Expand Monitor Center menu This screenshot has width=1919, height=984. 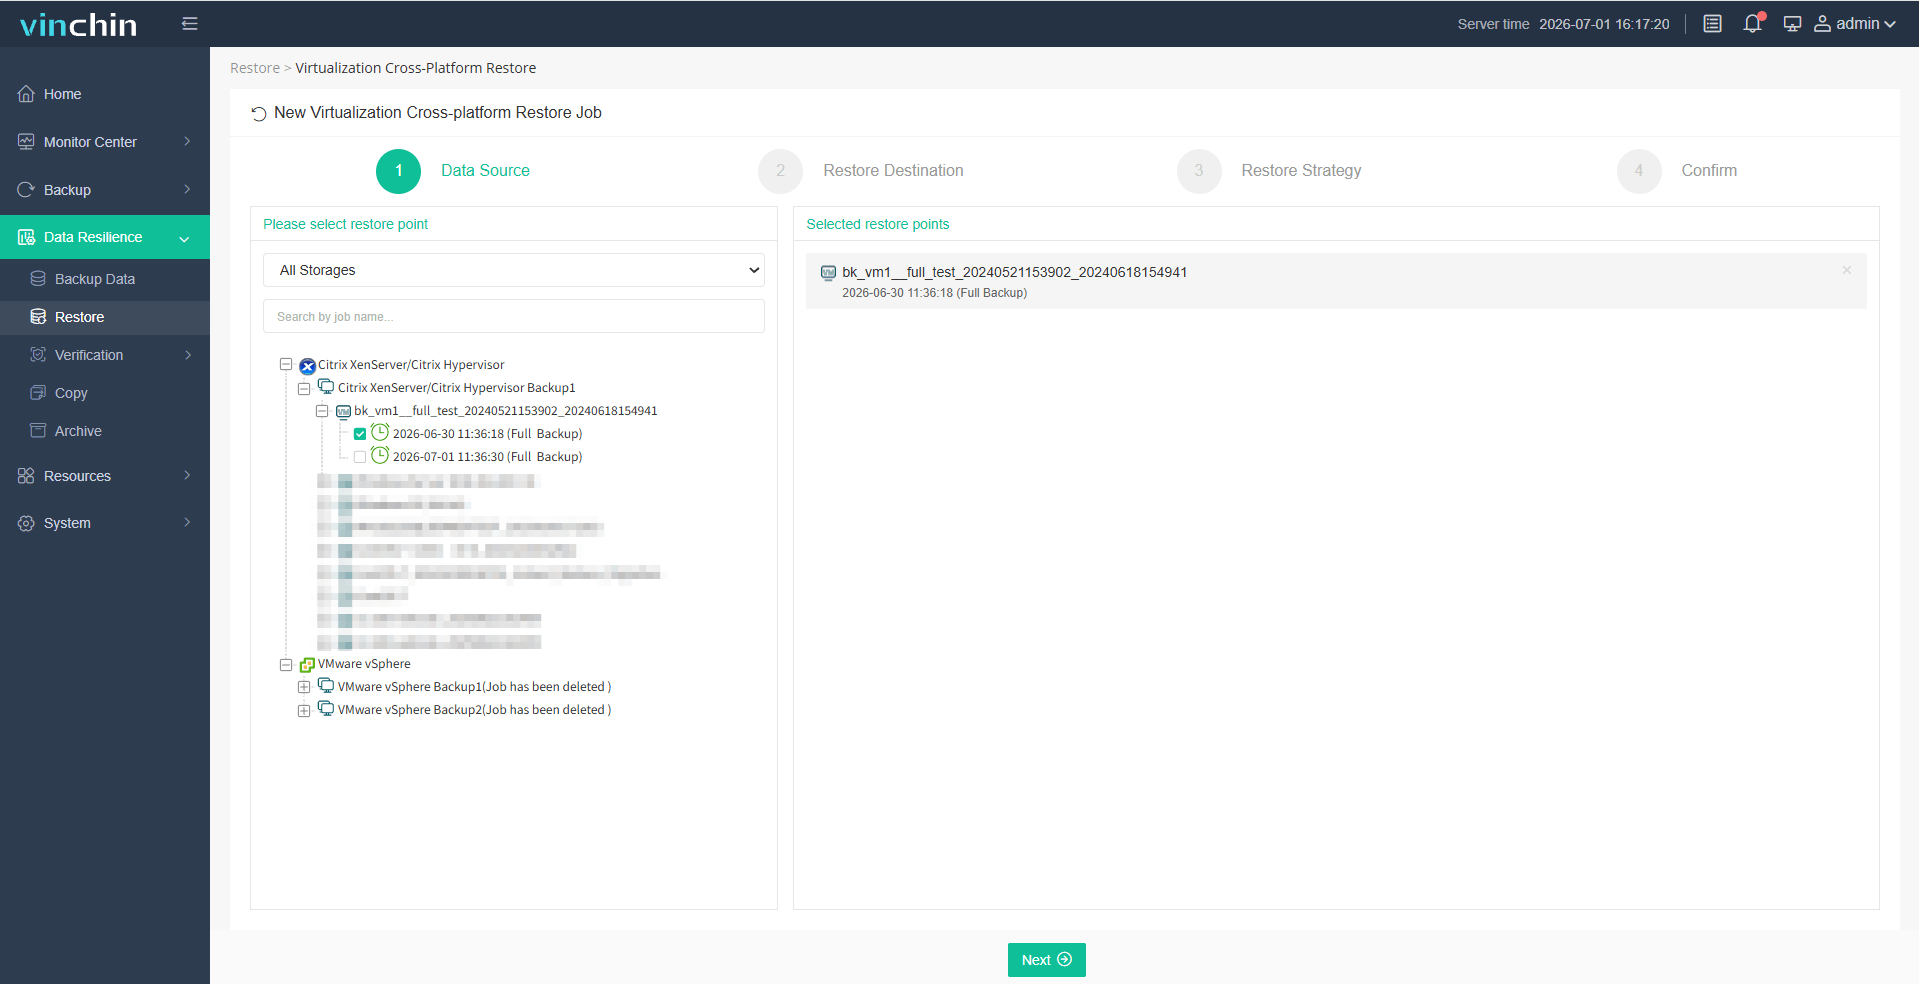point(105,142)
